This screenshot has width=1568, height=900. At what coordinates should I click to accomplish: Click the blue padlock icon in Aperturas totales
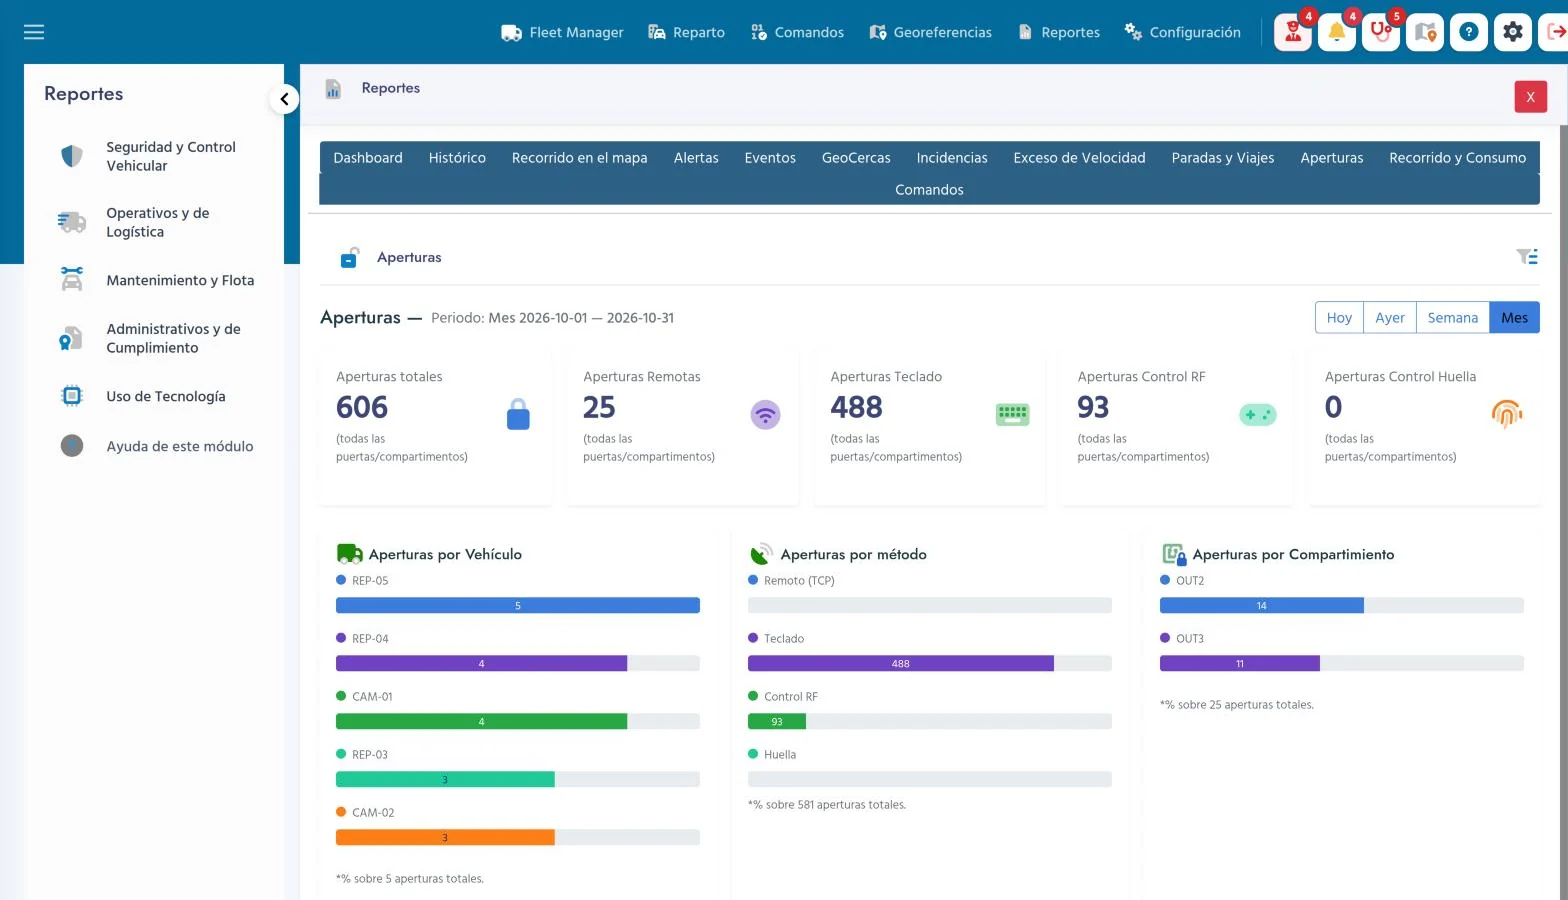(x=518, y=414)
